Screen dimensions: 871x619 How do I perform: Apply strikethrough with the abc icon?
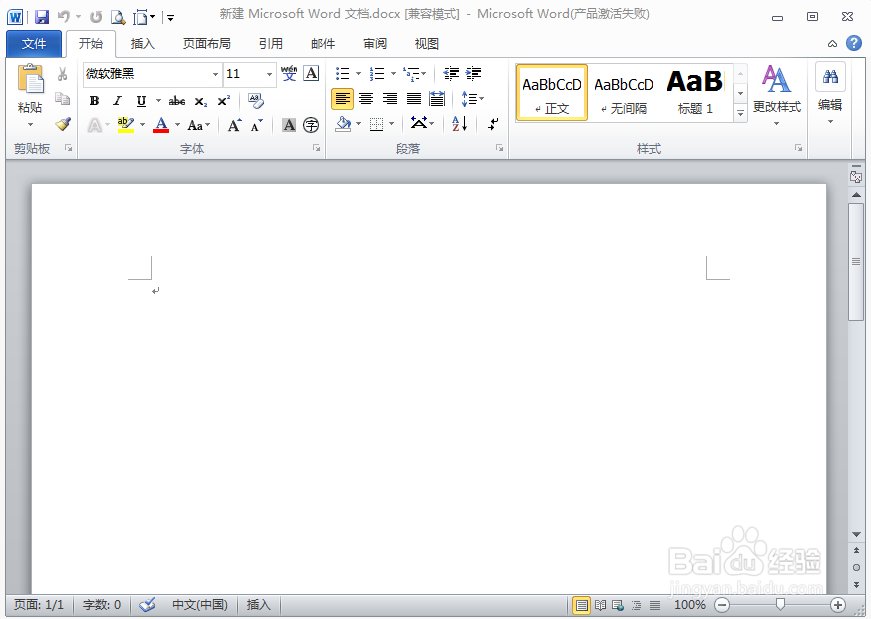[x=177, y=101]
